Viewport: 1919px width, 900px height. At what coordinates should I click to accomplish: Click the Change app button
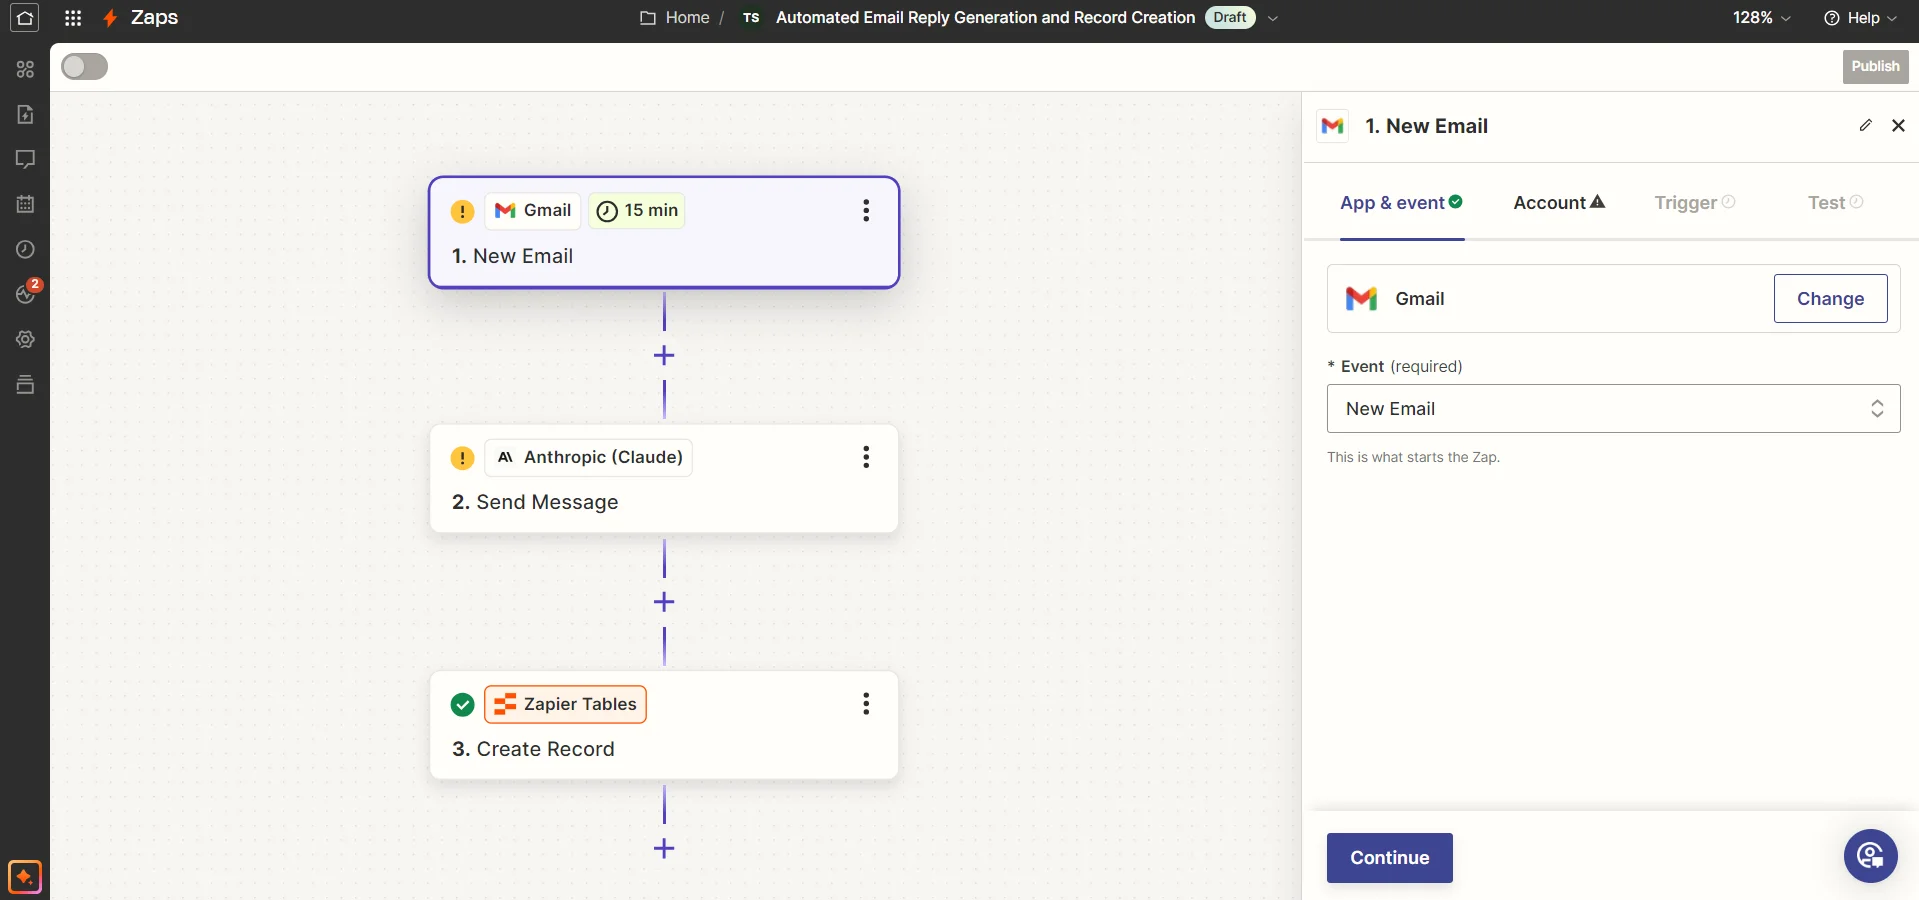[1830, 299]
